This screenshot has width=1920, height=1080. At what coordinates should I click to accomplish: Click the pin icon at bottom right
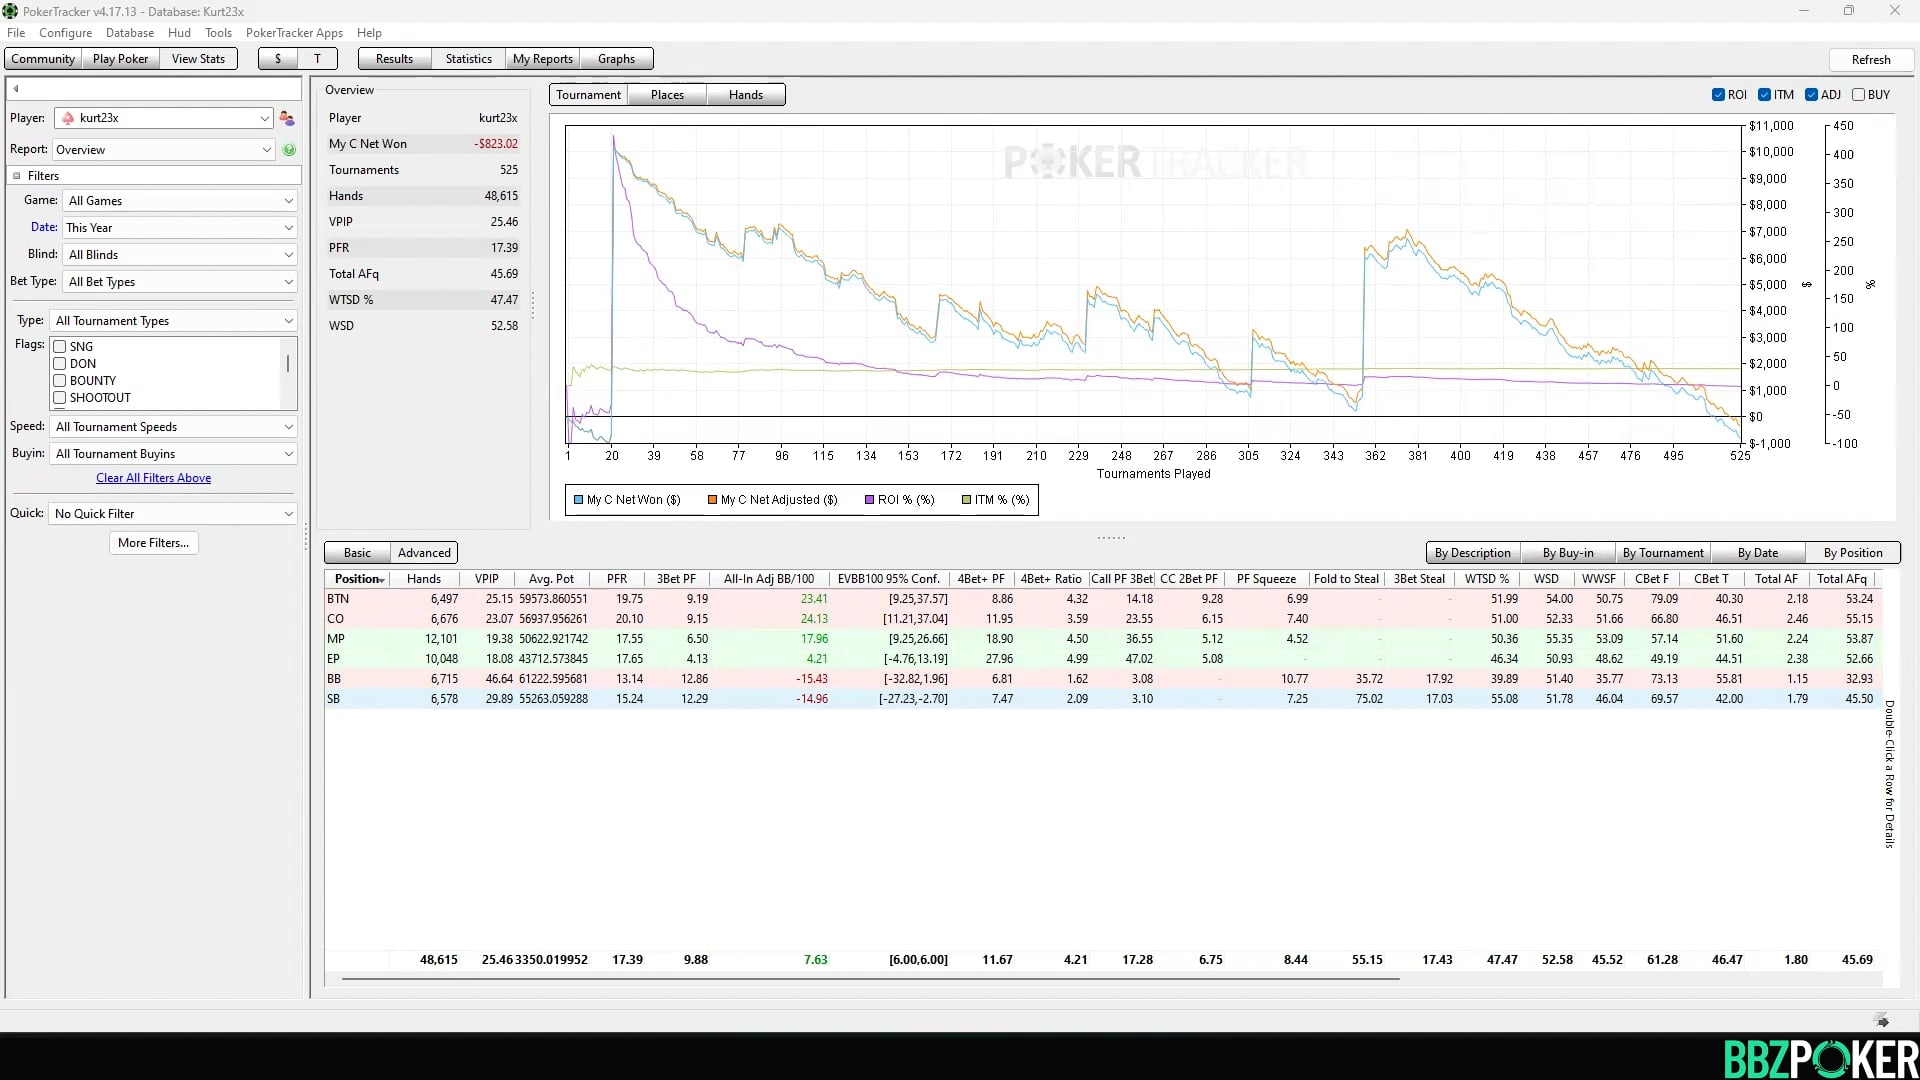pos(1882,1020)
